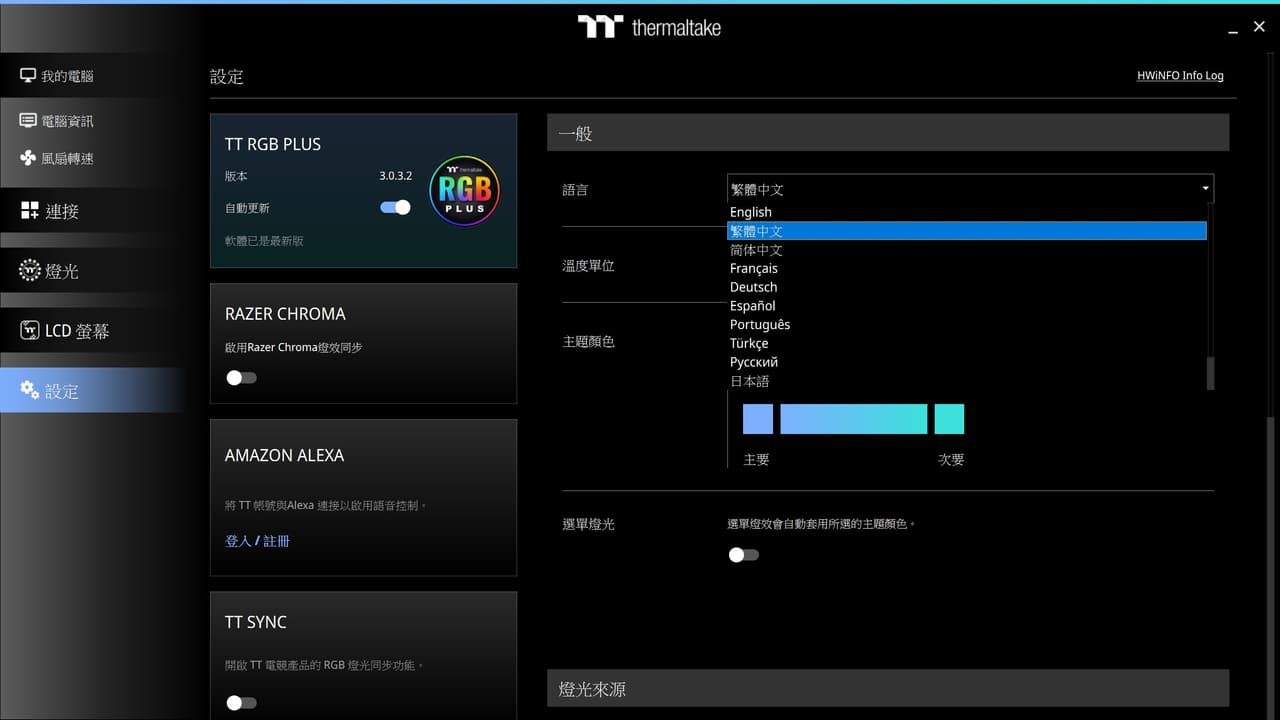Click the 主要 label under swatches

point(757,460)
